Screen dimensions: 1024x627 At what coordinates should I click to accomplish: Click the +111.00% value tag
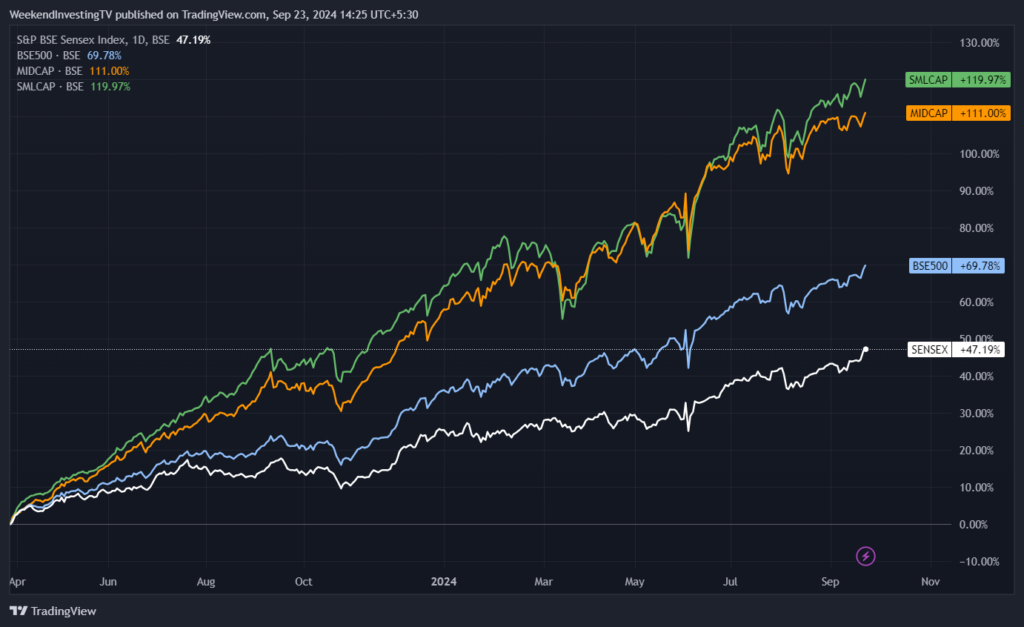coord(981,113)
